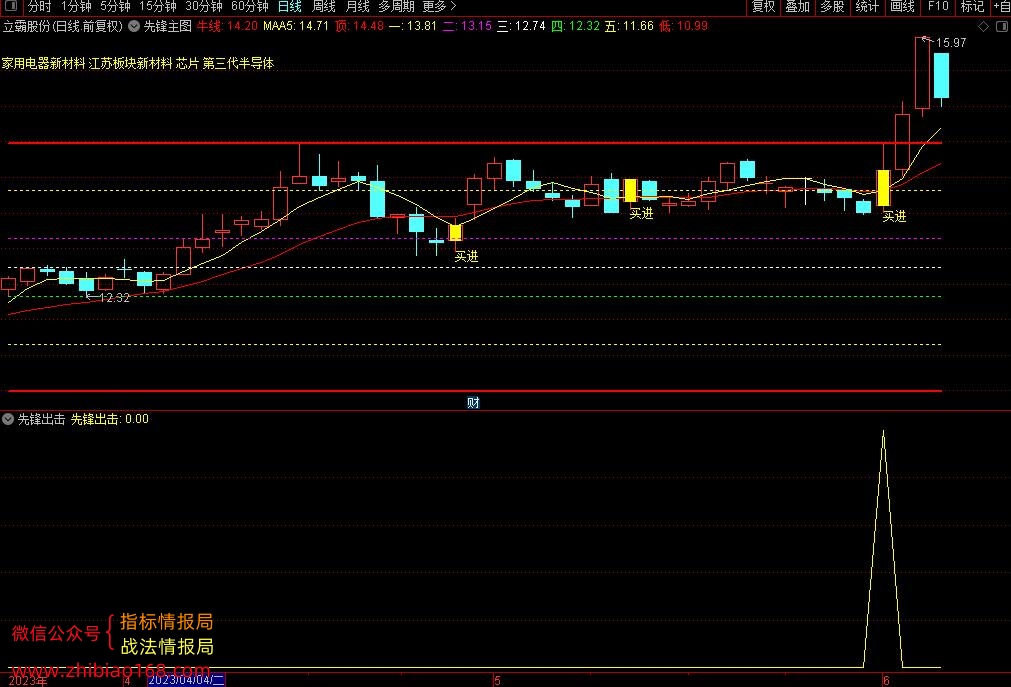Click the yellow spike peak in 先锋出击 panel

883,434
